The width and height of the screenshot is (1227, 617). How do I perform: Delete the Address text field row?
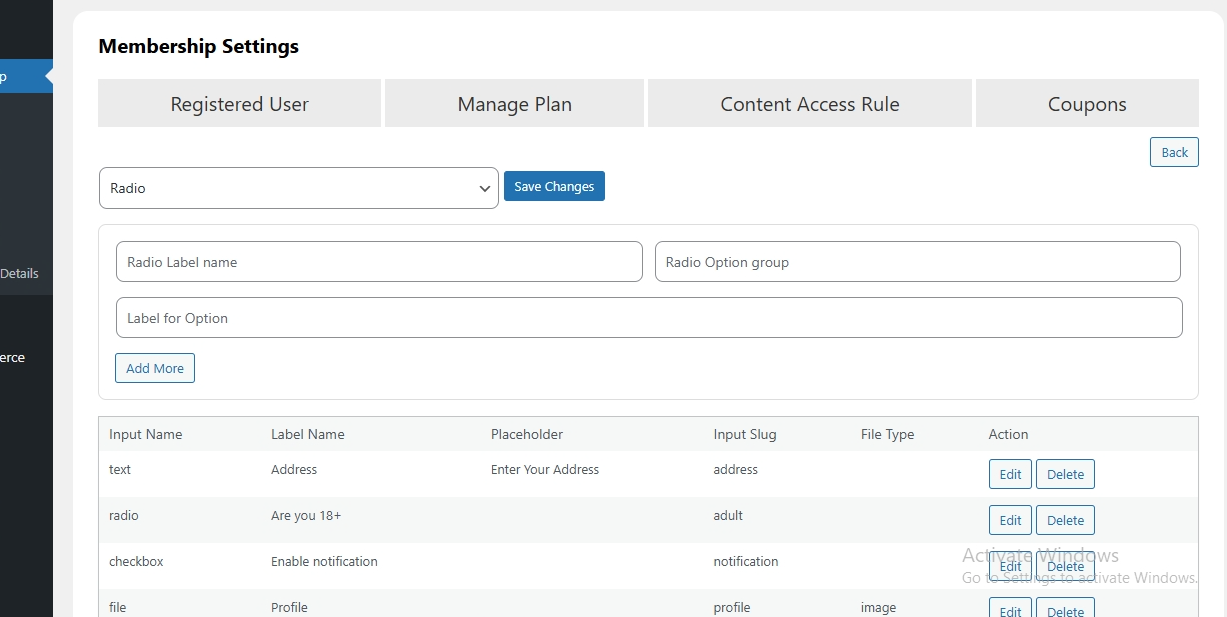pyautogui.click(x=1065, y=474)
